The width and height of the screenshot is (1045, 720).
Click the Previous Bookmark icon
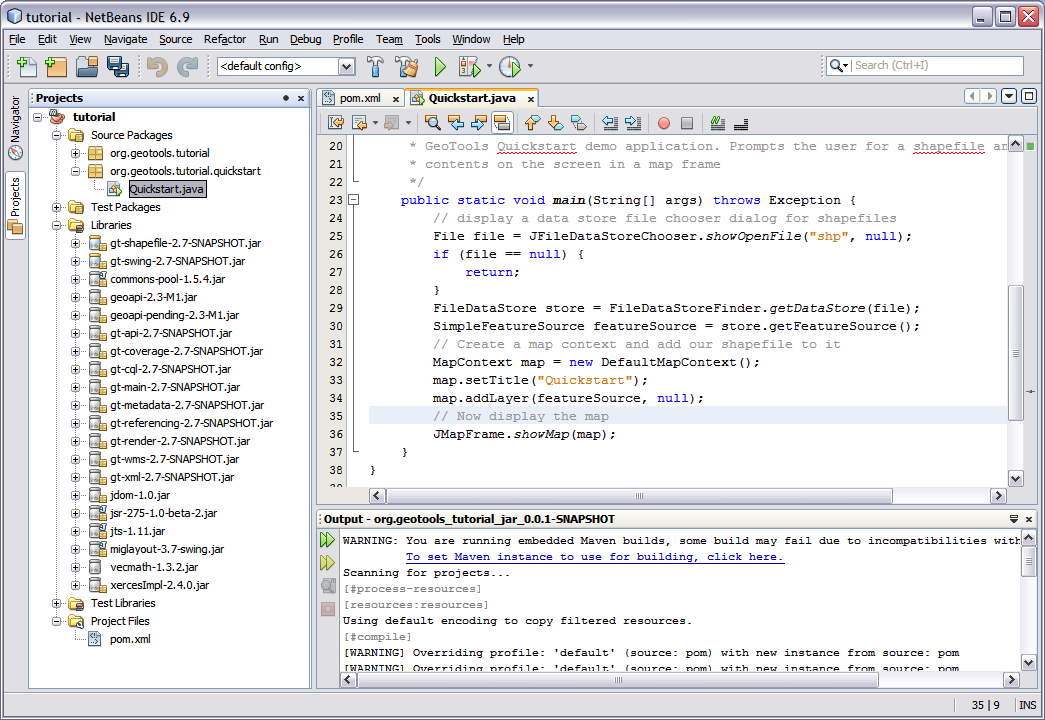pyautogui.click(x=532, y=123)
